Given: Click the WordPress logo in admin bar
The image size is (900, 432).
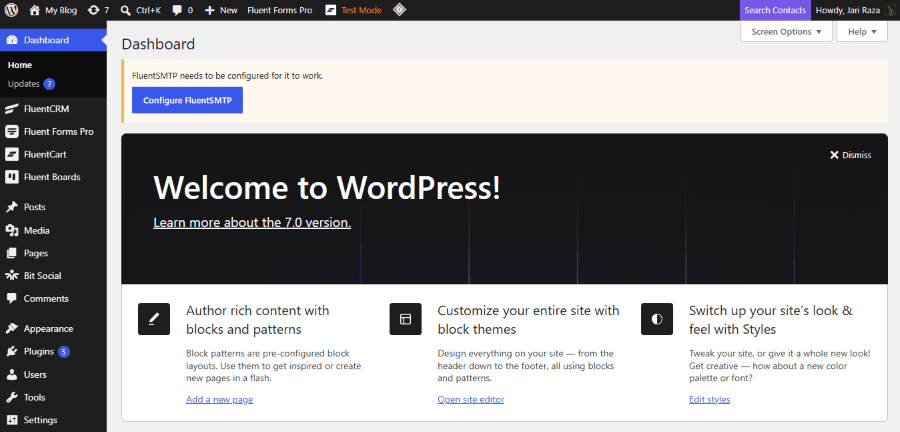Looking at the screenshot, I should coord(11,10).
